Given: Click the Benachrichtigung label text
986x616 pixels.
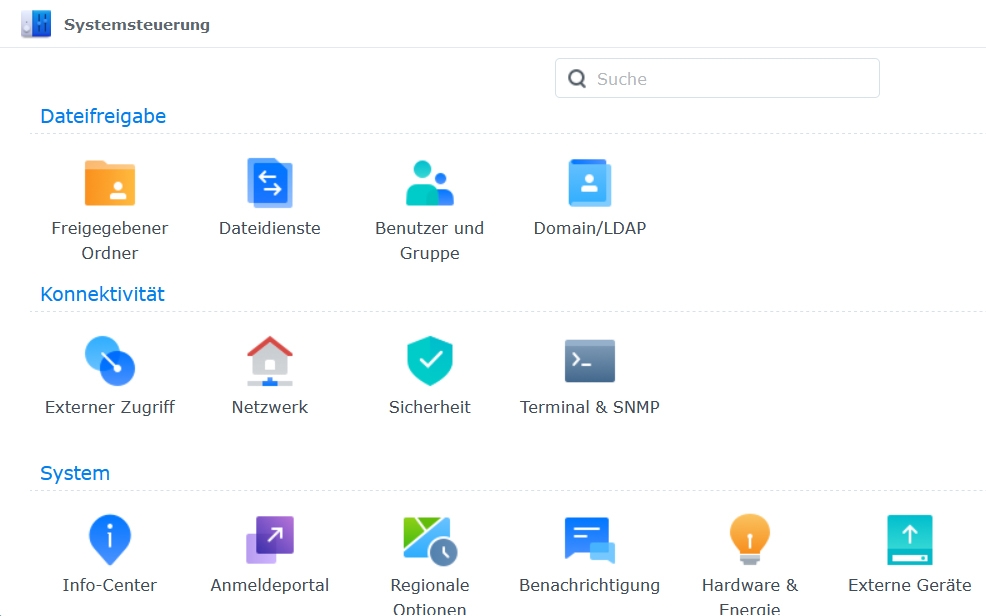Looking at the screenshot, I should [x=590, y=585].
